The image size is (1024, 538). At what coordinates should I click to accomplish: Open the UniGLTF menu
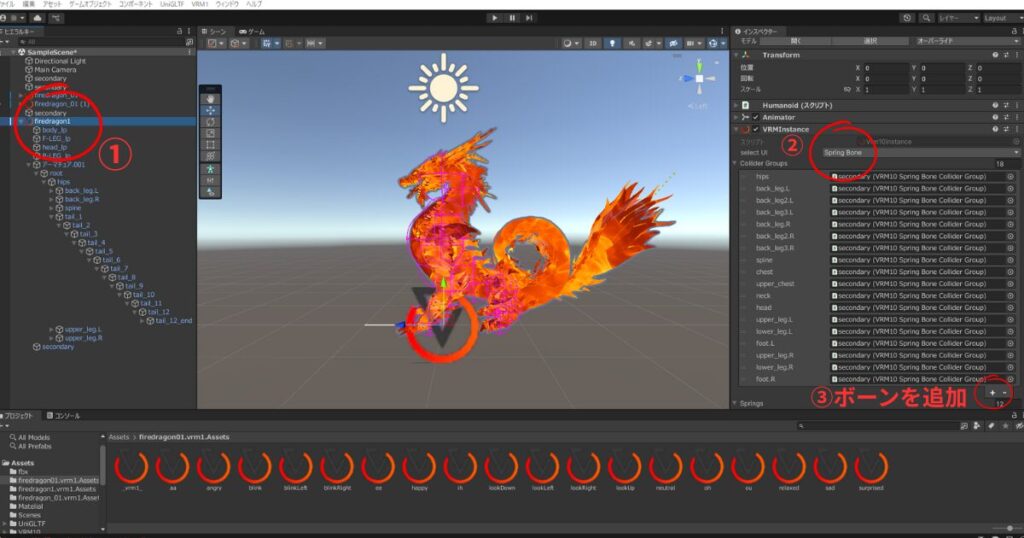pyautogui.click(x=172, y=4)
